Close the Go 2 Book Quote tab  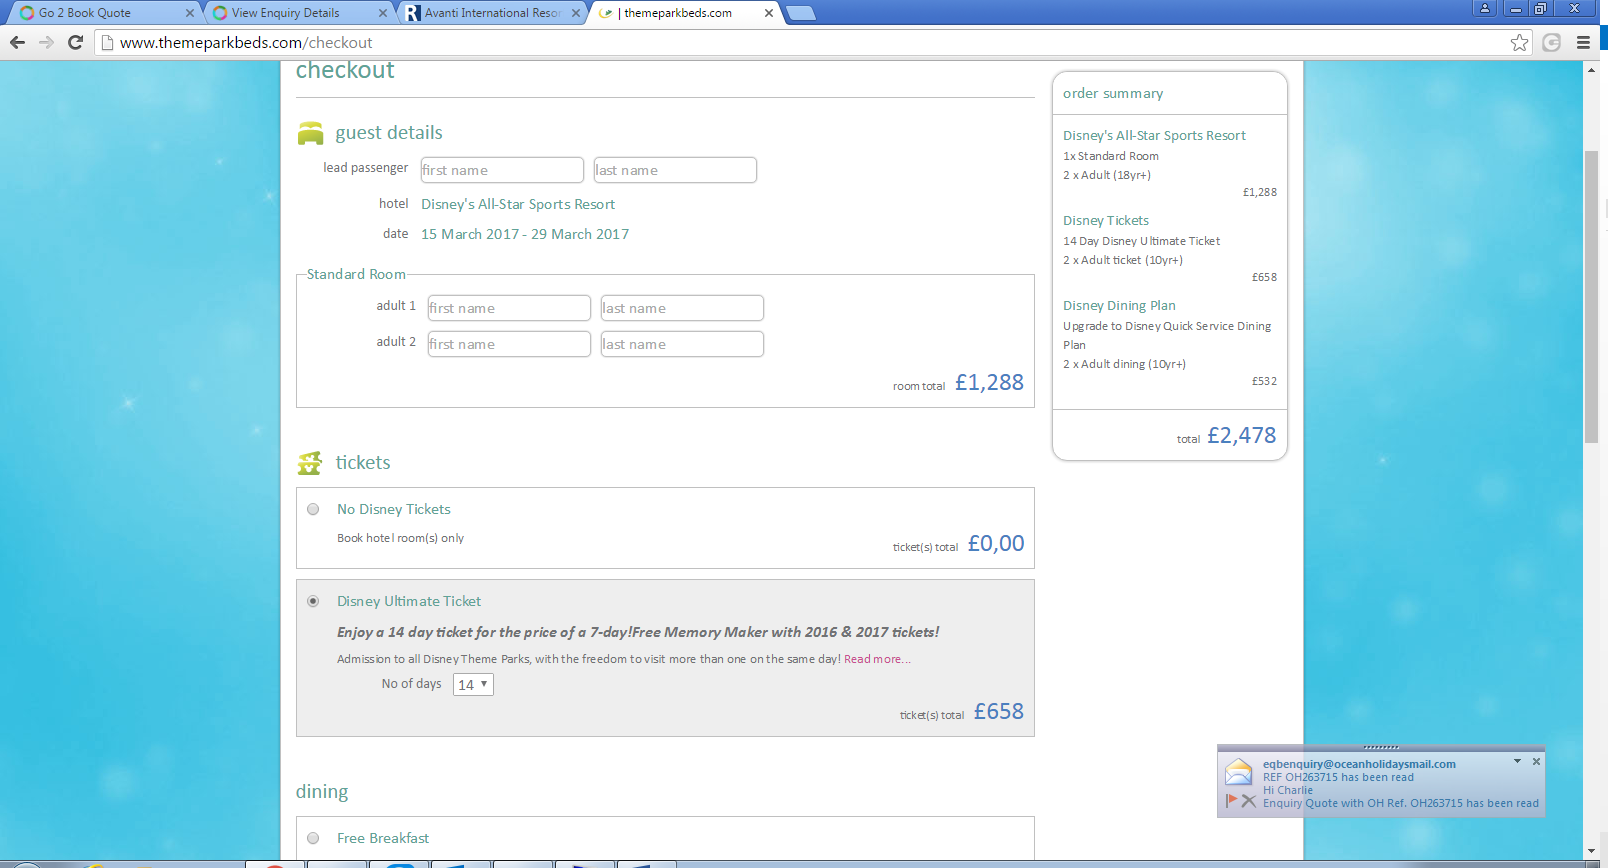point(190,13)
